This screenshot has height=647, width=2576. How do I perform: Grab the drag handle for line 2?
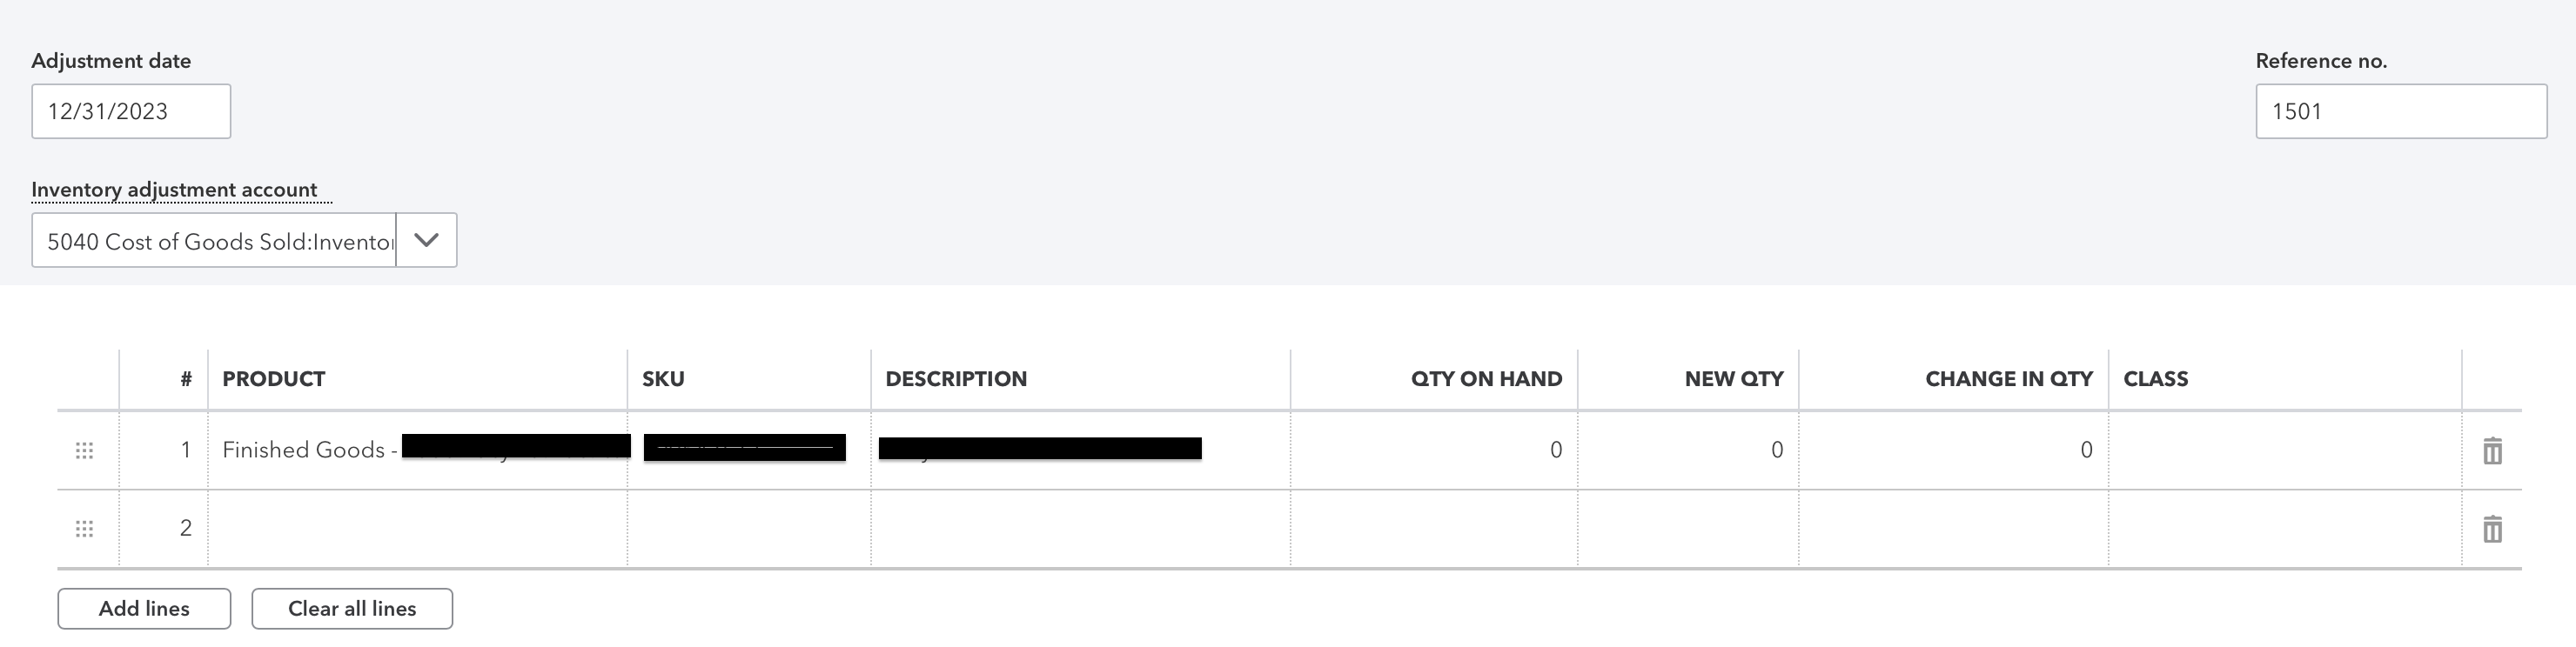point(85,529)
